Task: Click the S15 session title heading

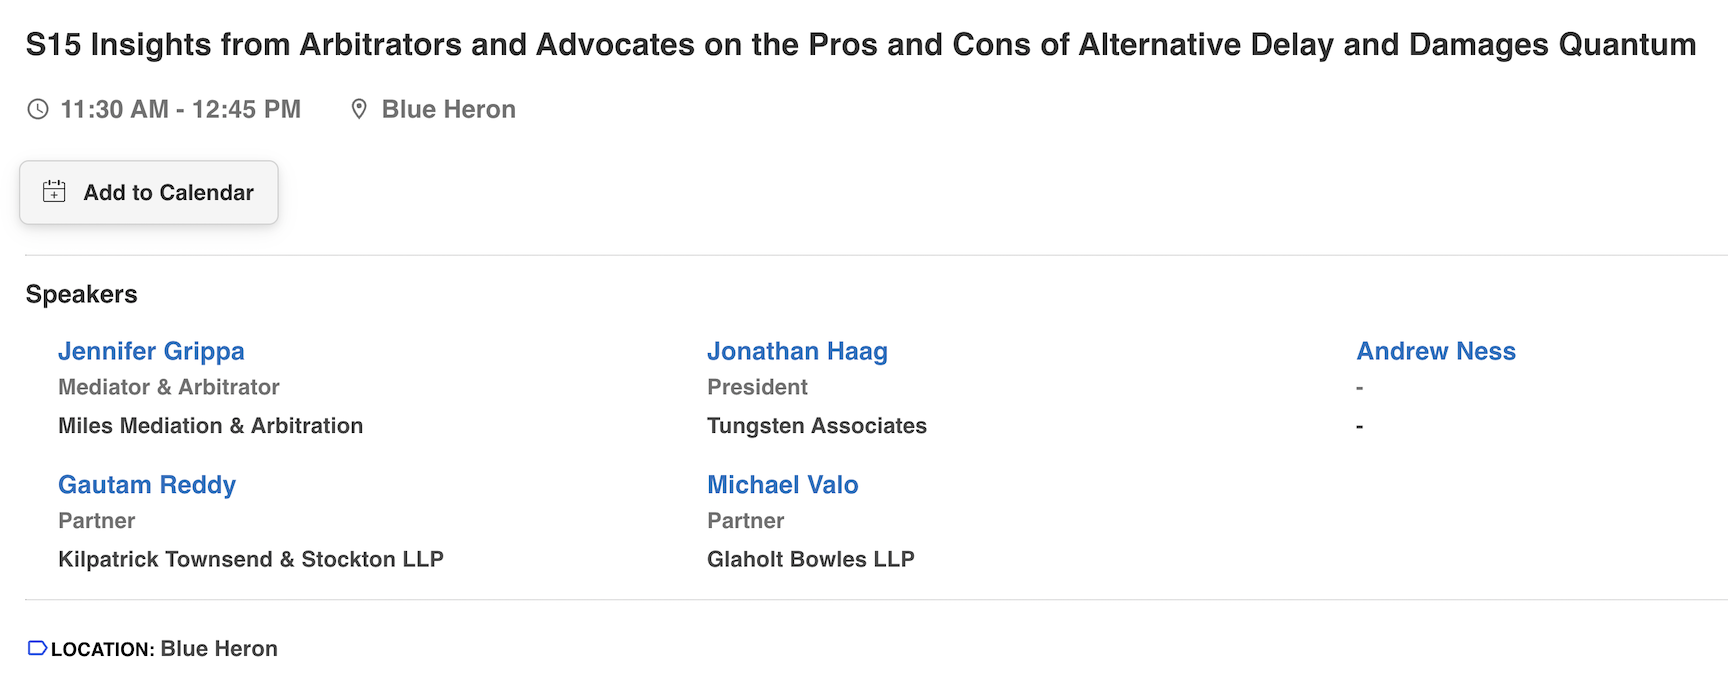Action: click(x=860, y=45)
